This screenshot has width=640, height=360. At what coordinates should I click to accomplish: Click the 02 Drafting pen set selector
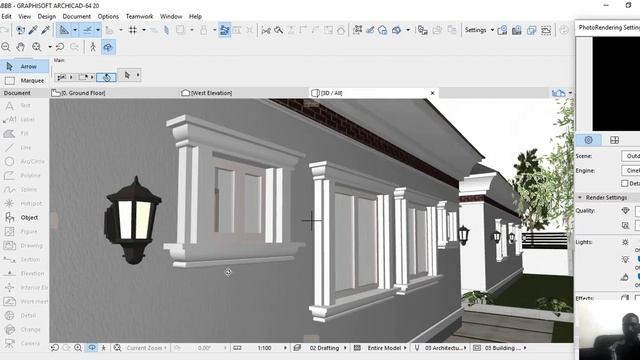click(324, 348)
